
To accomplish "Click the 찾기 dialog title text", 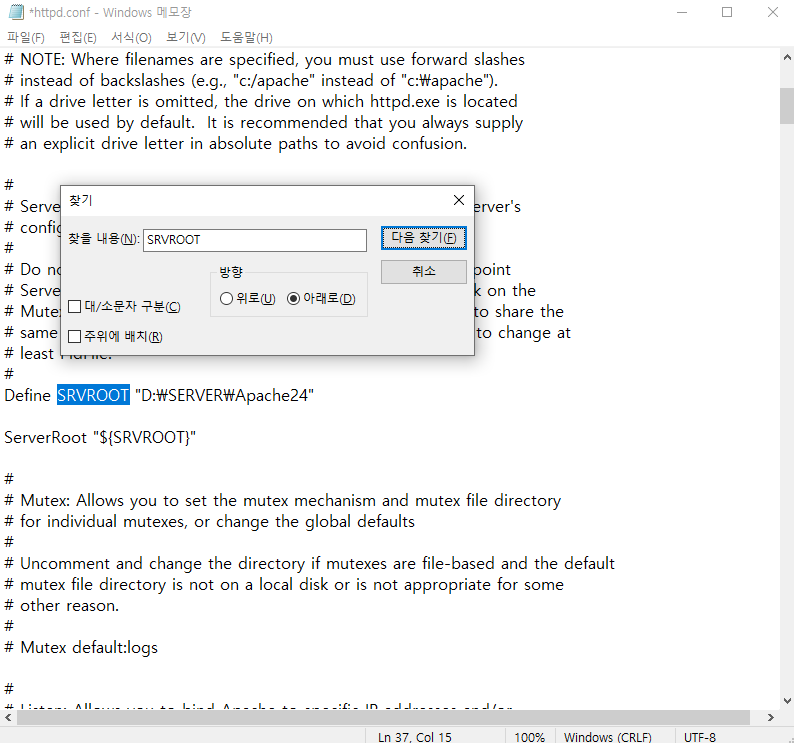I will point(81,201).
